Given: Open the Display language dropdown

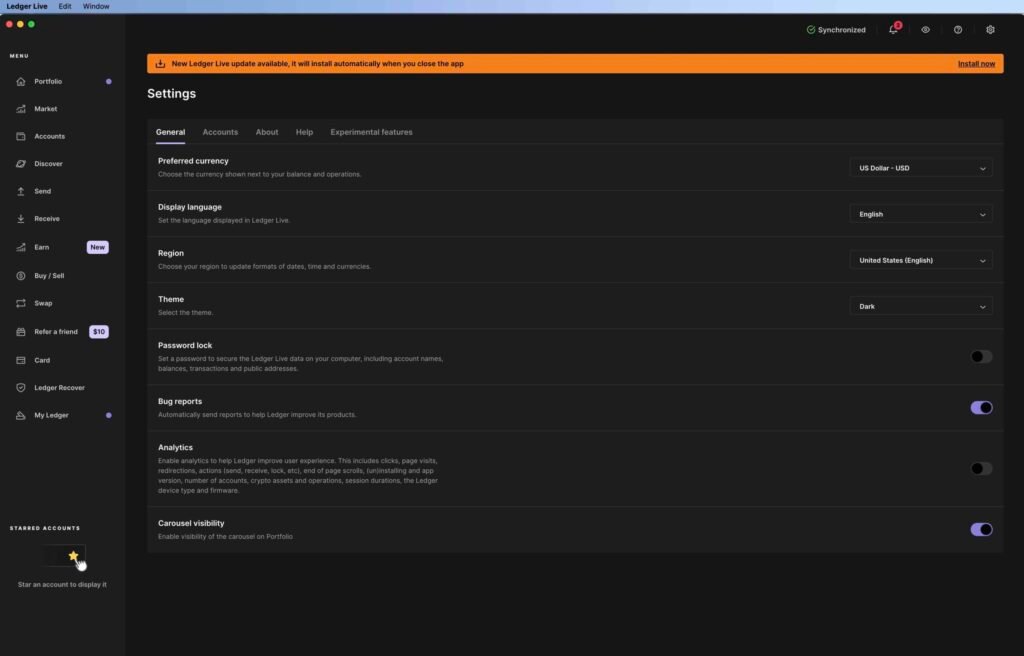Looking at the screenshot, I should 921,214.
